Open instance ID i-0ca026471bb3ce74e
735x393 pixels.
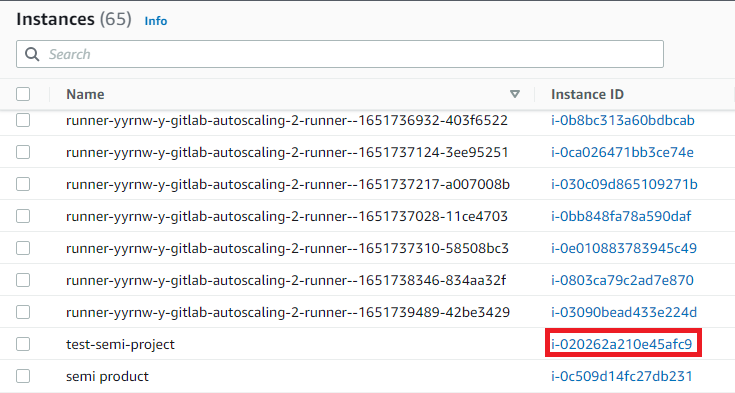pyautogui.click(x=622, y=152)
